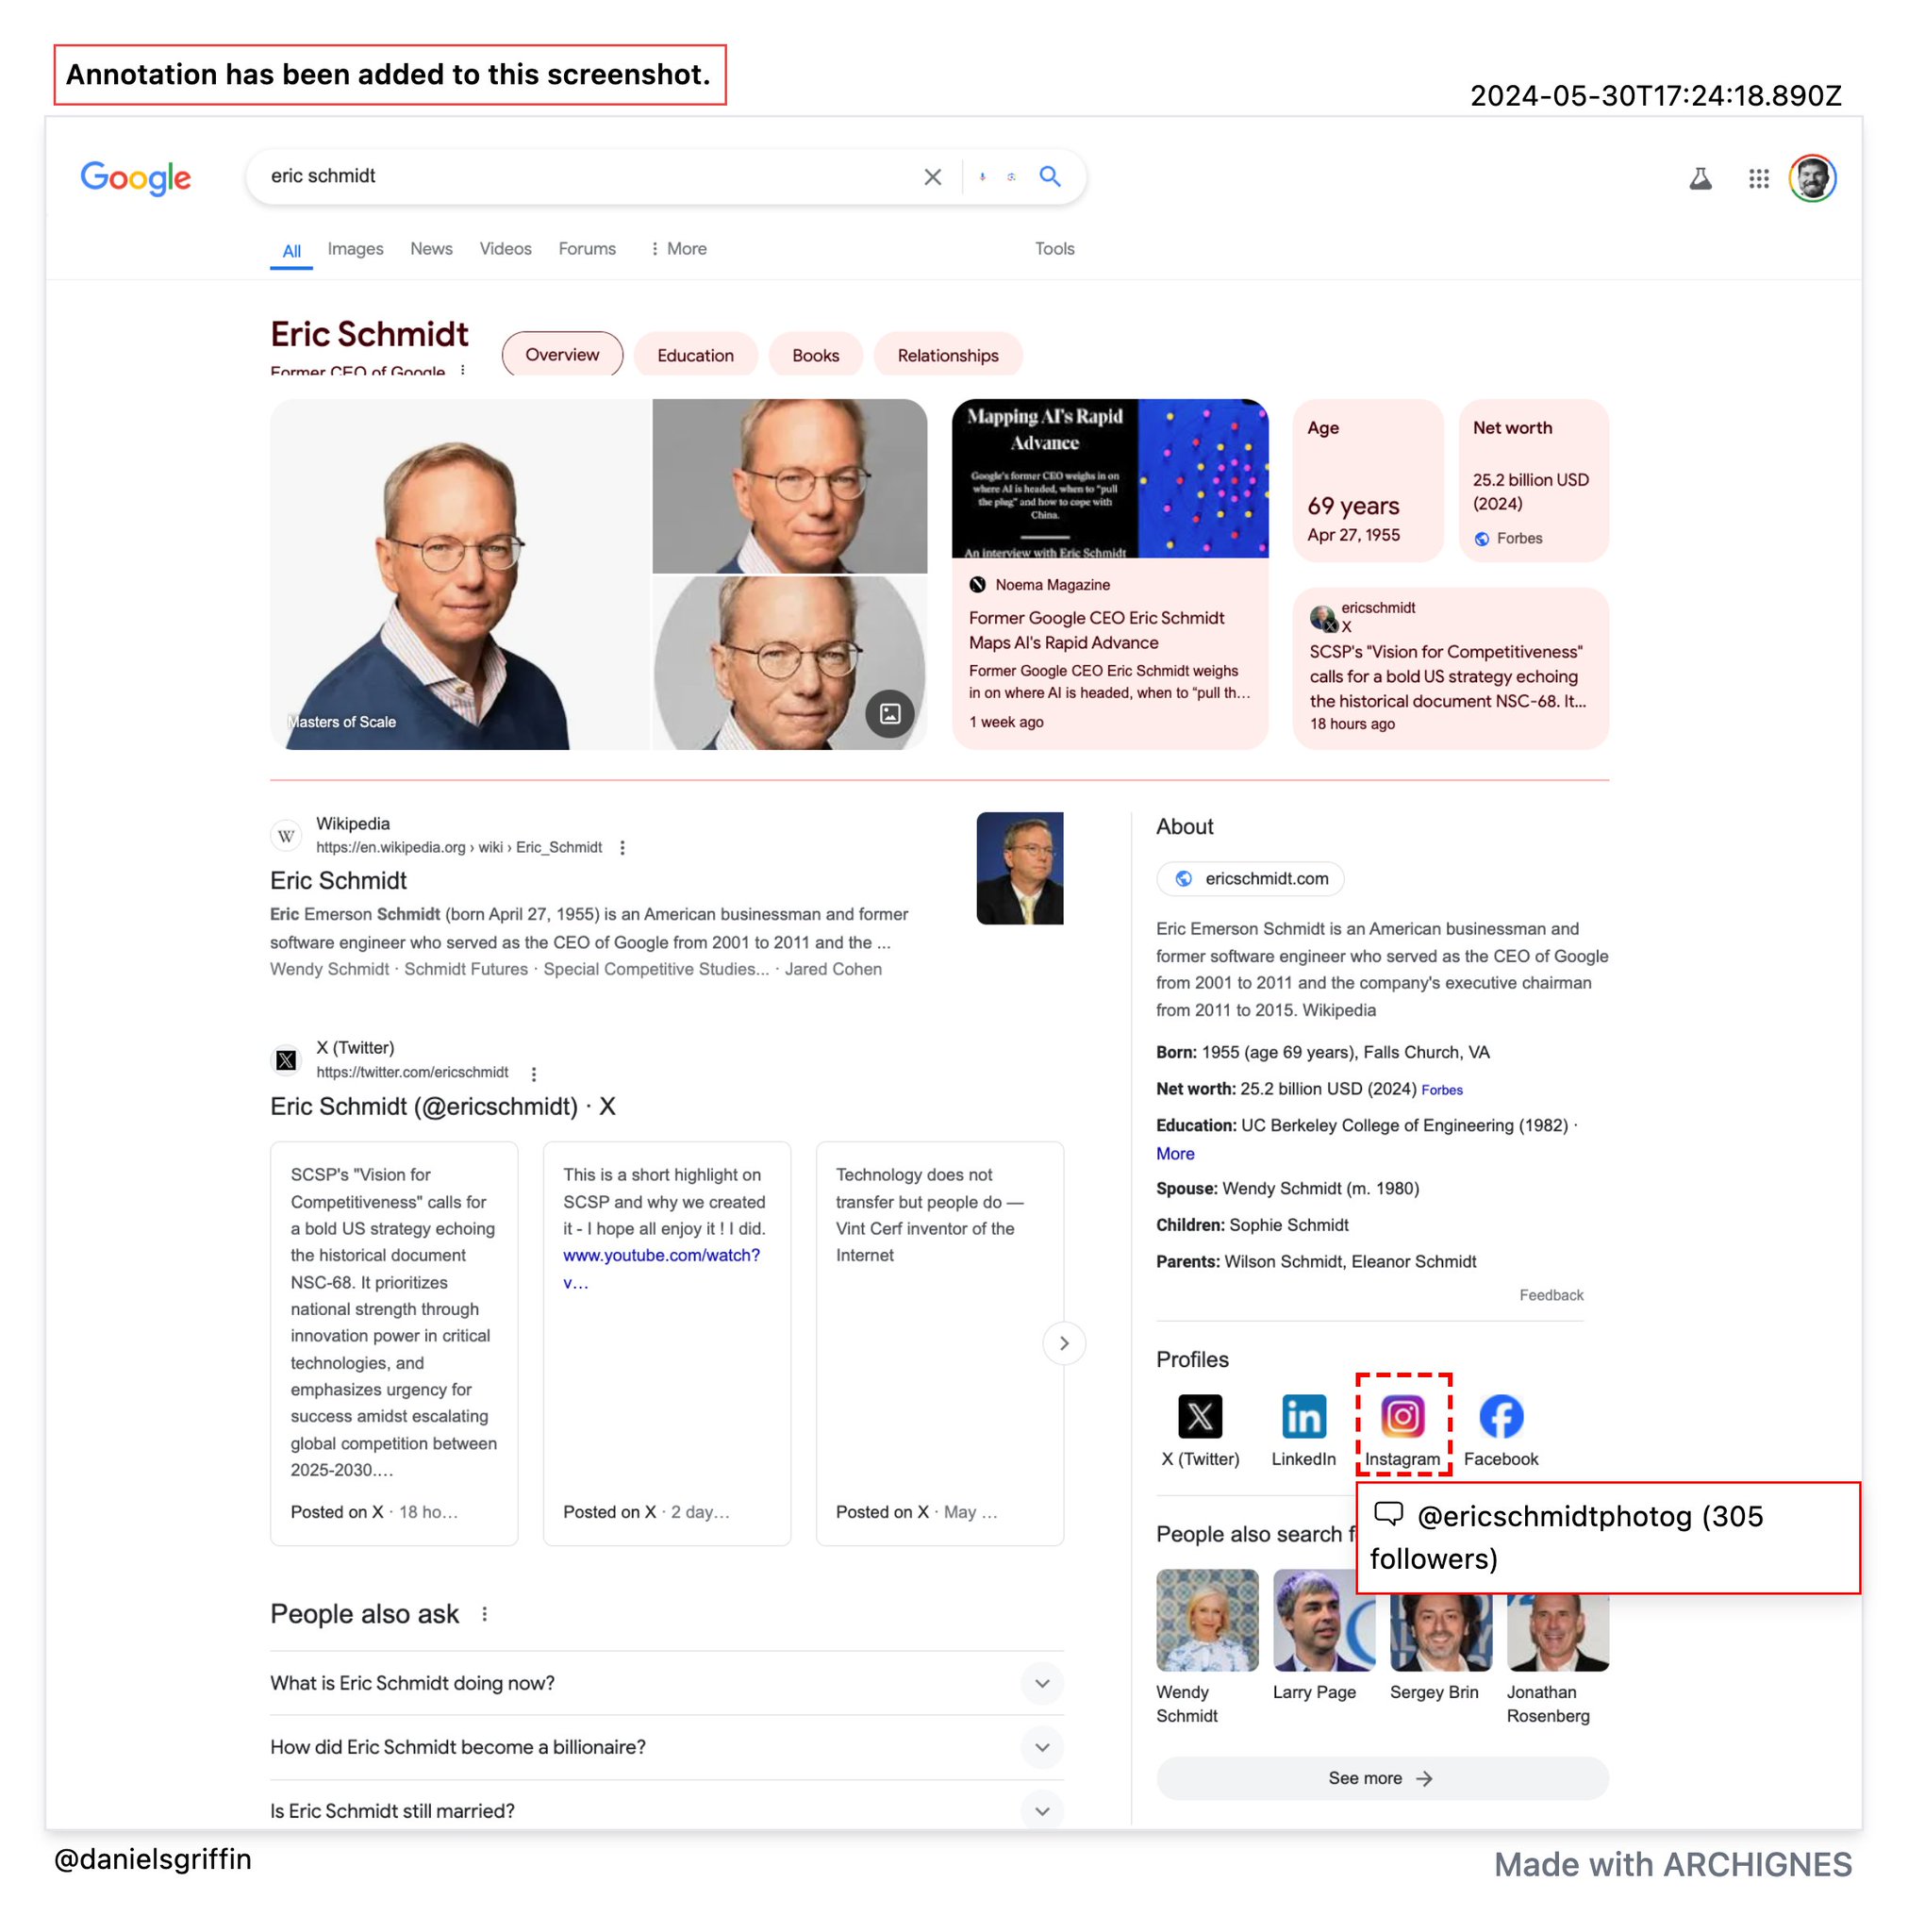The height and width of the screenshot is (1932, 1908).
Task: Open the Google apps grid
Action: click(x=1758, y=179)
